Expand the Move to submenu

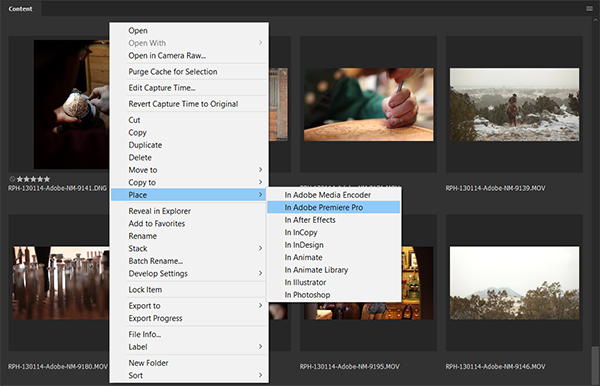click(x=189, y=170)
